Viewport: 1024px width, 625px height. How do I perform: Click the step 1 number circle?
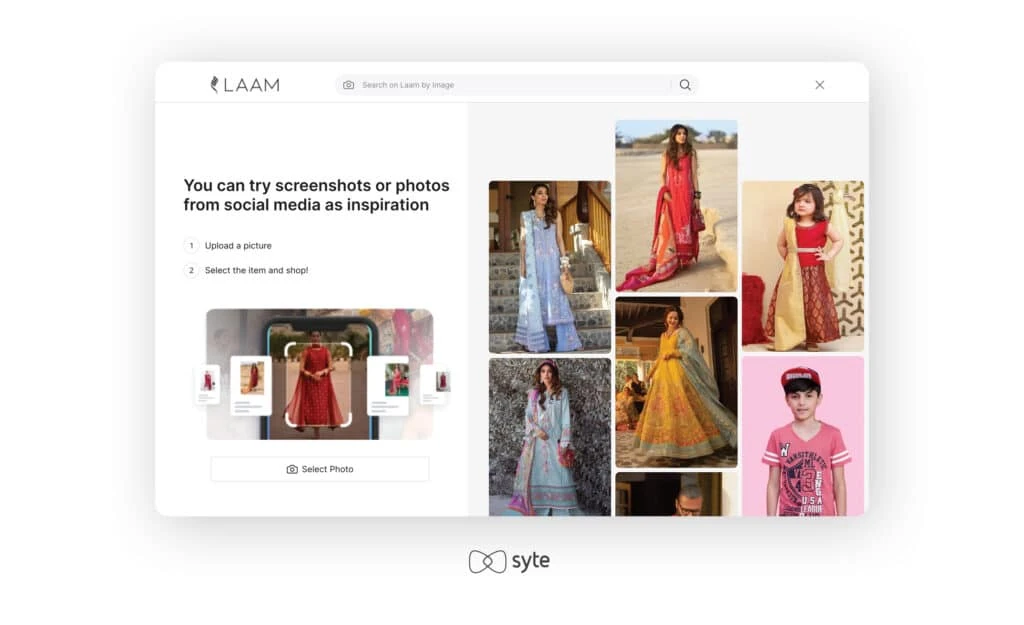pyautogui.click(x=191, y=245)
